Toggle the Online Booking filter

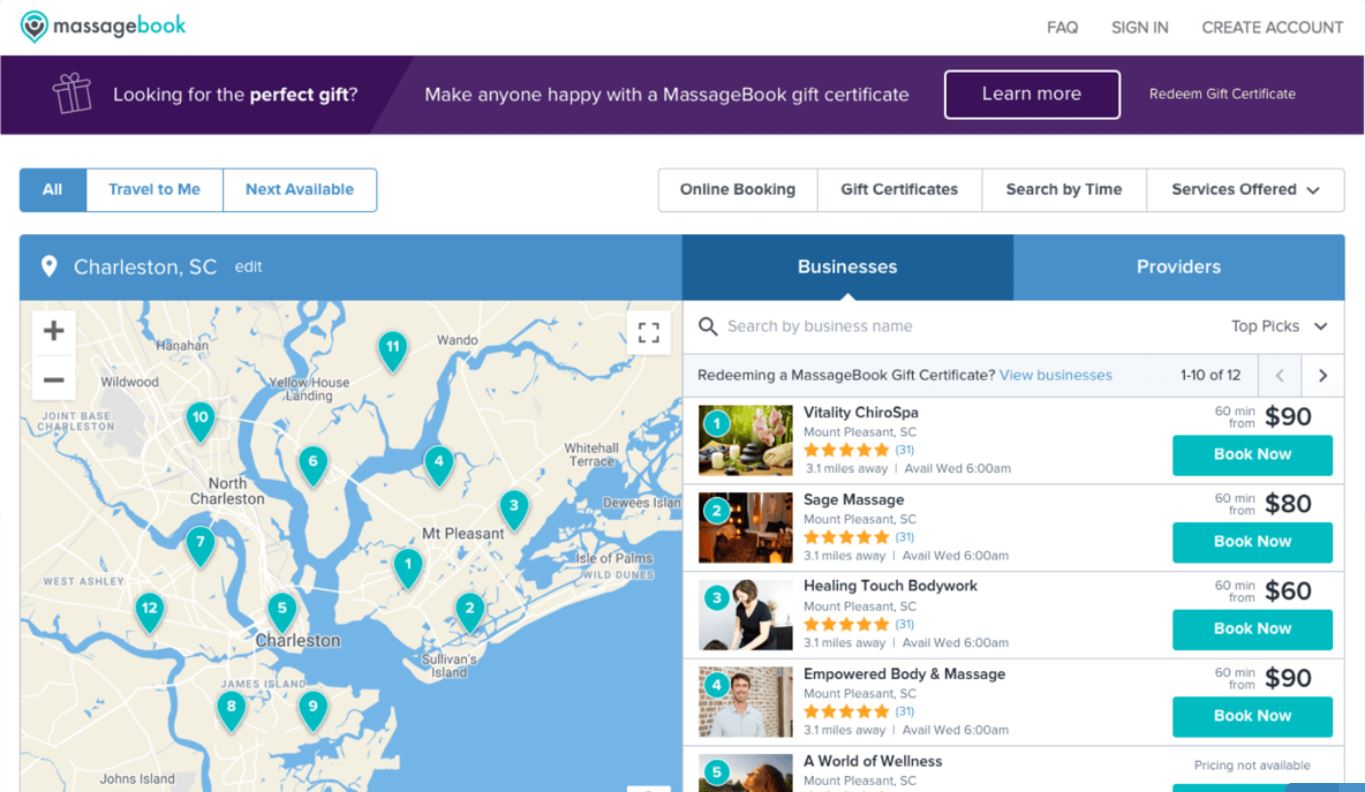click(x=737, y=190)
